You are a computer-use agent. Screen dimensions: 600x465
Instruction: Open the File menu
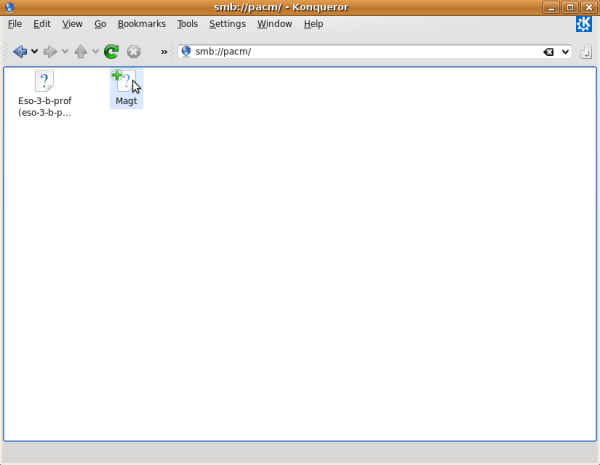15,23
